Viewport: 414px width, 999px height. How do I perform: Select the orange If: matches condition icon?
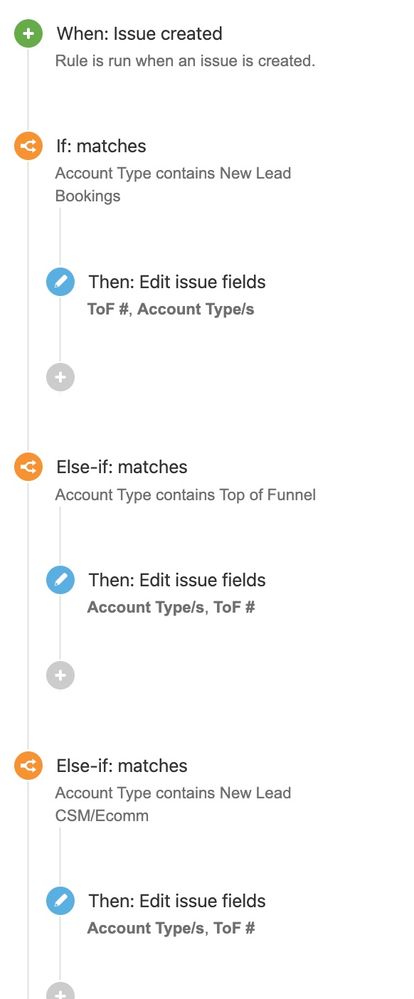(28, 146)
